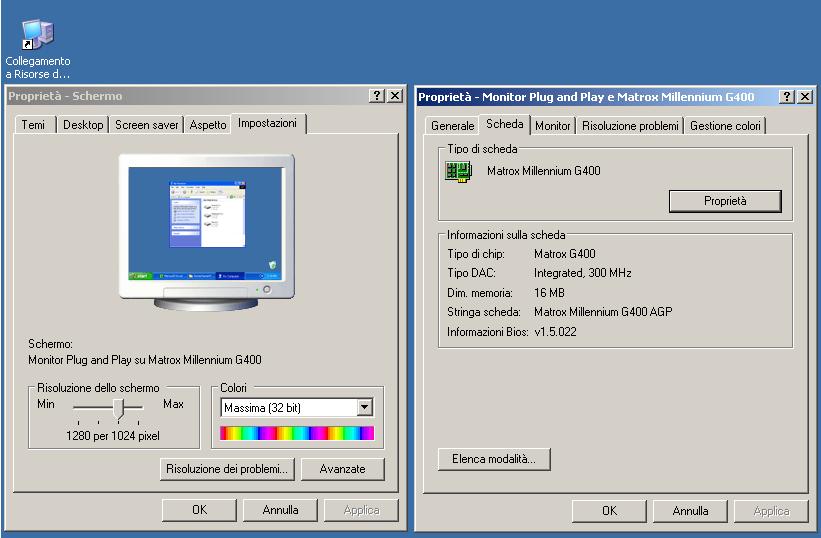The image size is (821, 538).
Task: Select the Impostazioni tab
Action: coord(268,123)
